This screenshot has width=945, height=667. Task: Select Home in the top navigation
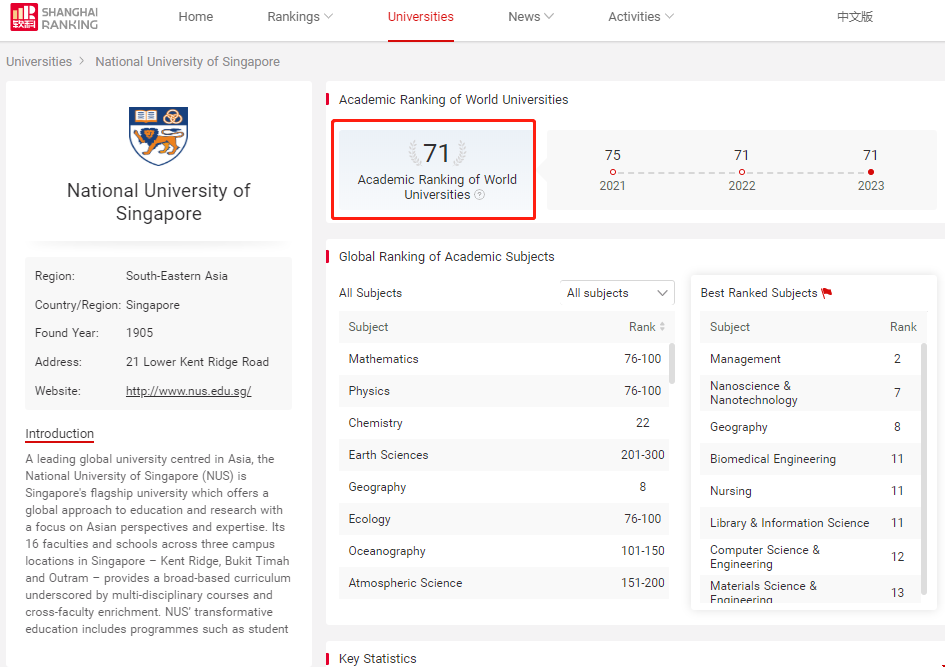click(x=195, y=16)
